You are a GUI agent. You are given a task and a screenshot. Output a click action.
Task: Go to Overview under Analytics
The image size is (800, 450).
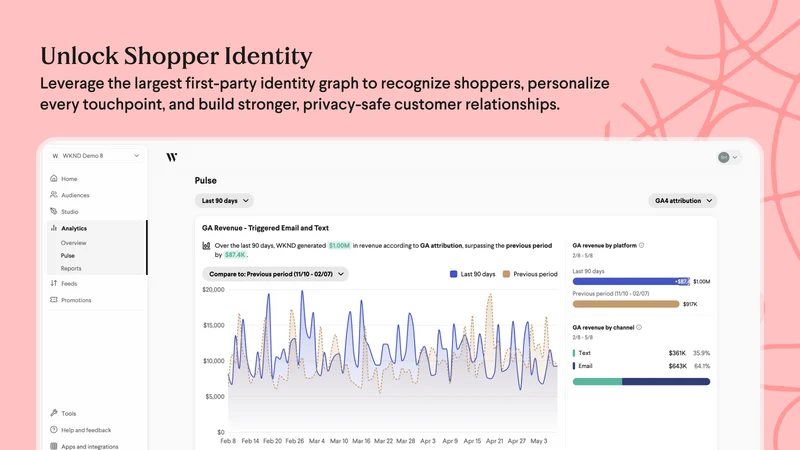tap(73, 243)
